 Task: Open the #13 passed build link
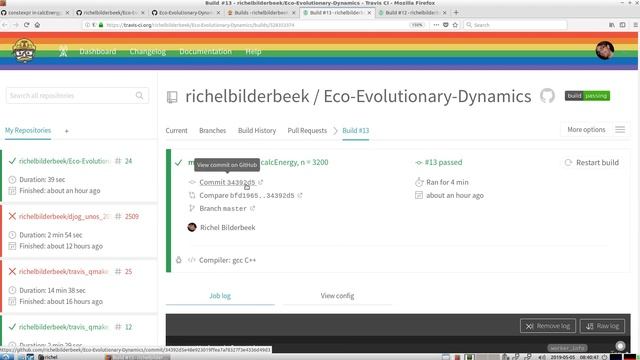pos(443,162)
